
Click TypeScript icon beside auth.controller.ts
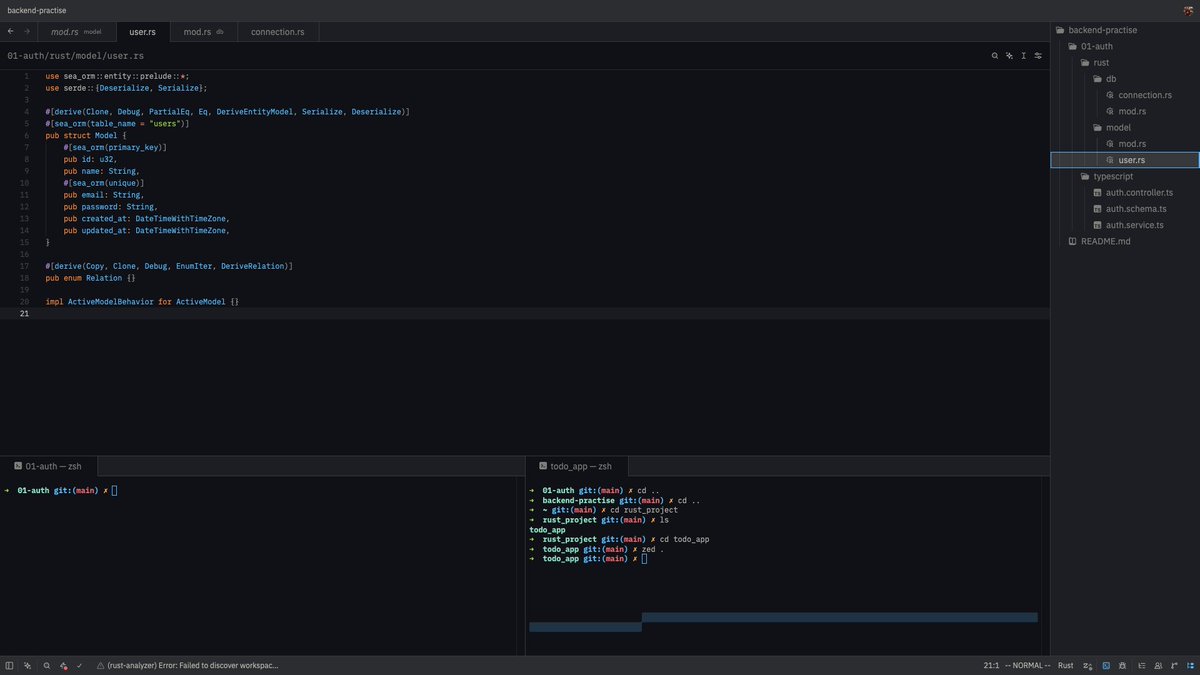point(1097,192)
